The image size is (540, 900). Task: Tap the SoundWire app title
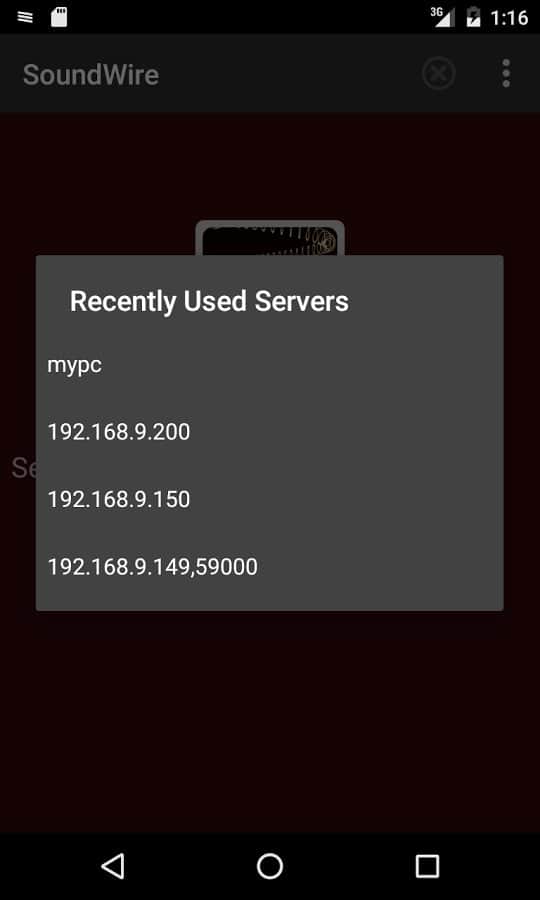tap(91, 75)
